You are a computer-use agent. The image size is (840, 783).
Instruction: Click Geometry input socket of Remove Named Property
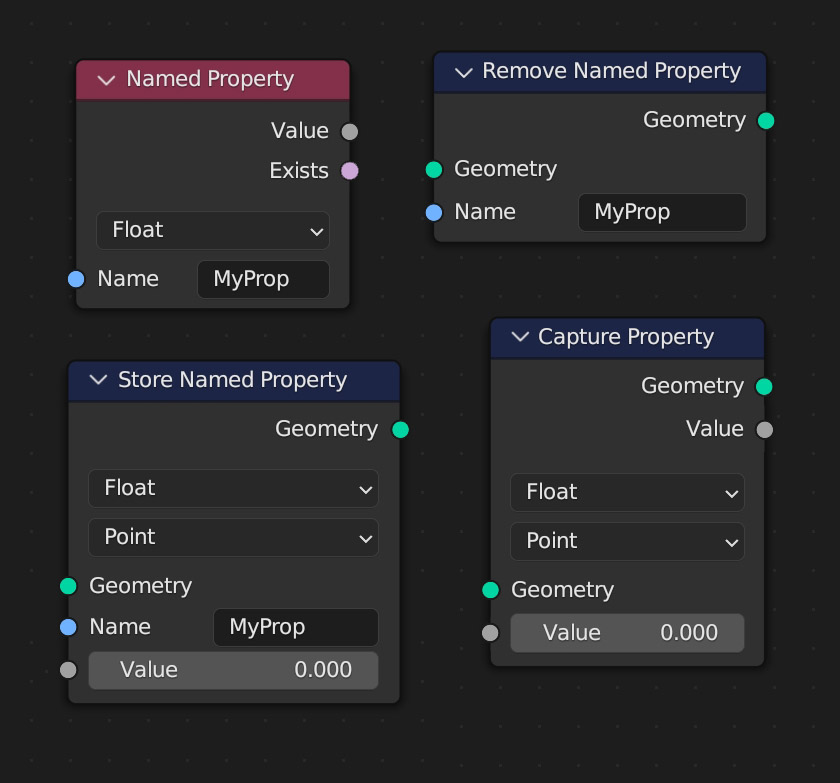pos(434,170)
